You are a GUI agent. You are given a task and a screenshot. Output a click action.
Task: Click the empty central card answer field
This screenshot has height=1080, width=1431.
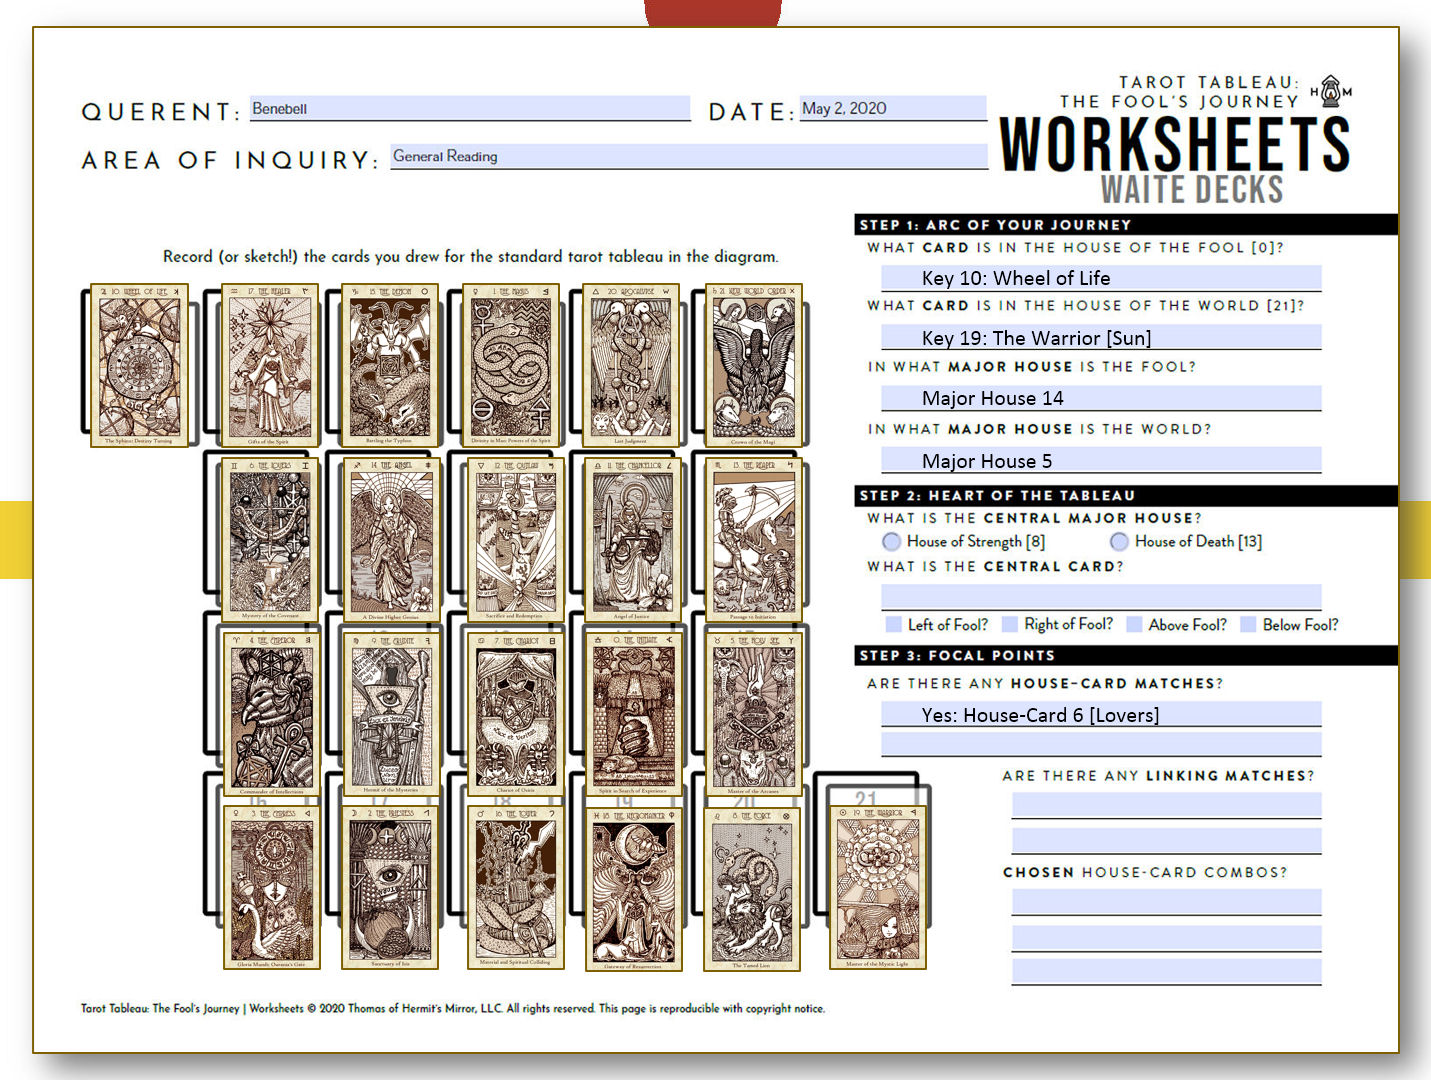tap(1100, 596)
